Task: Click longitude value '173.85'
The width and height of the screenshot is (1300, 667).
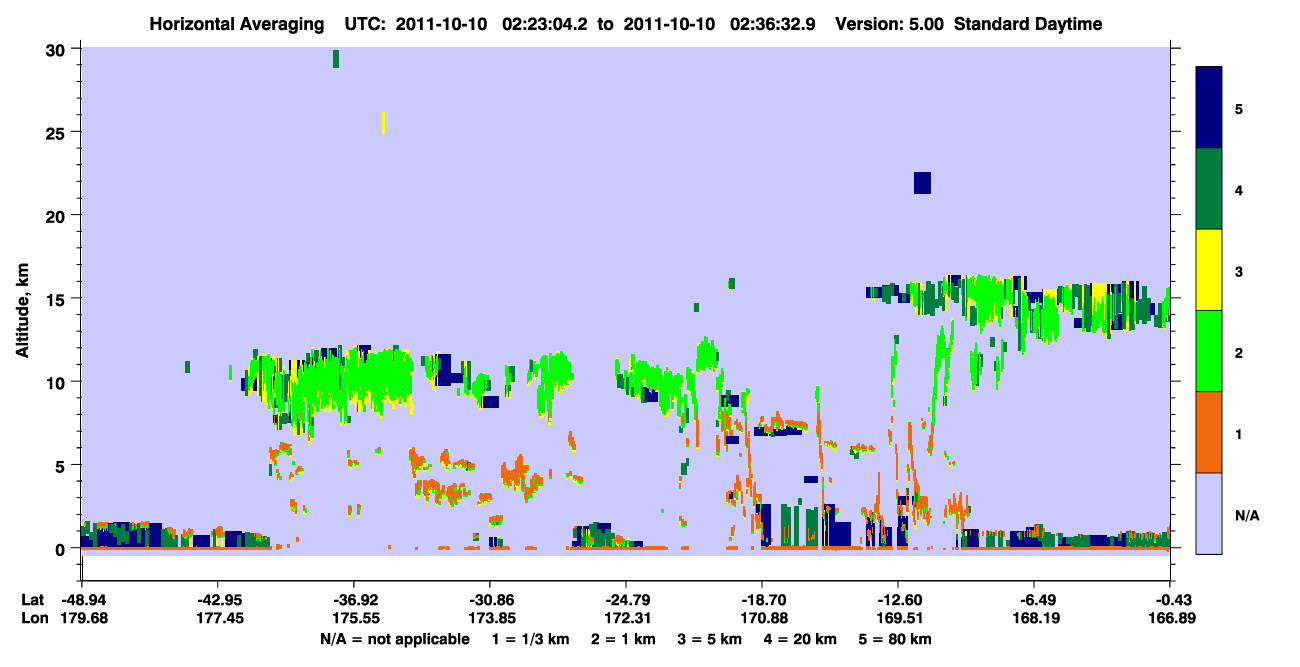Action: pos(490,619)
